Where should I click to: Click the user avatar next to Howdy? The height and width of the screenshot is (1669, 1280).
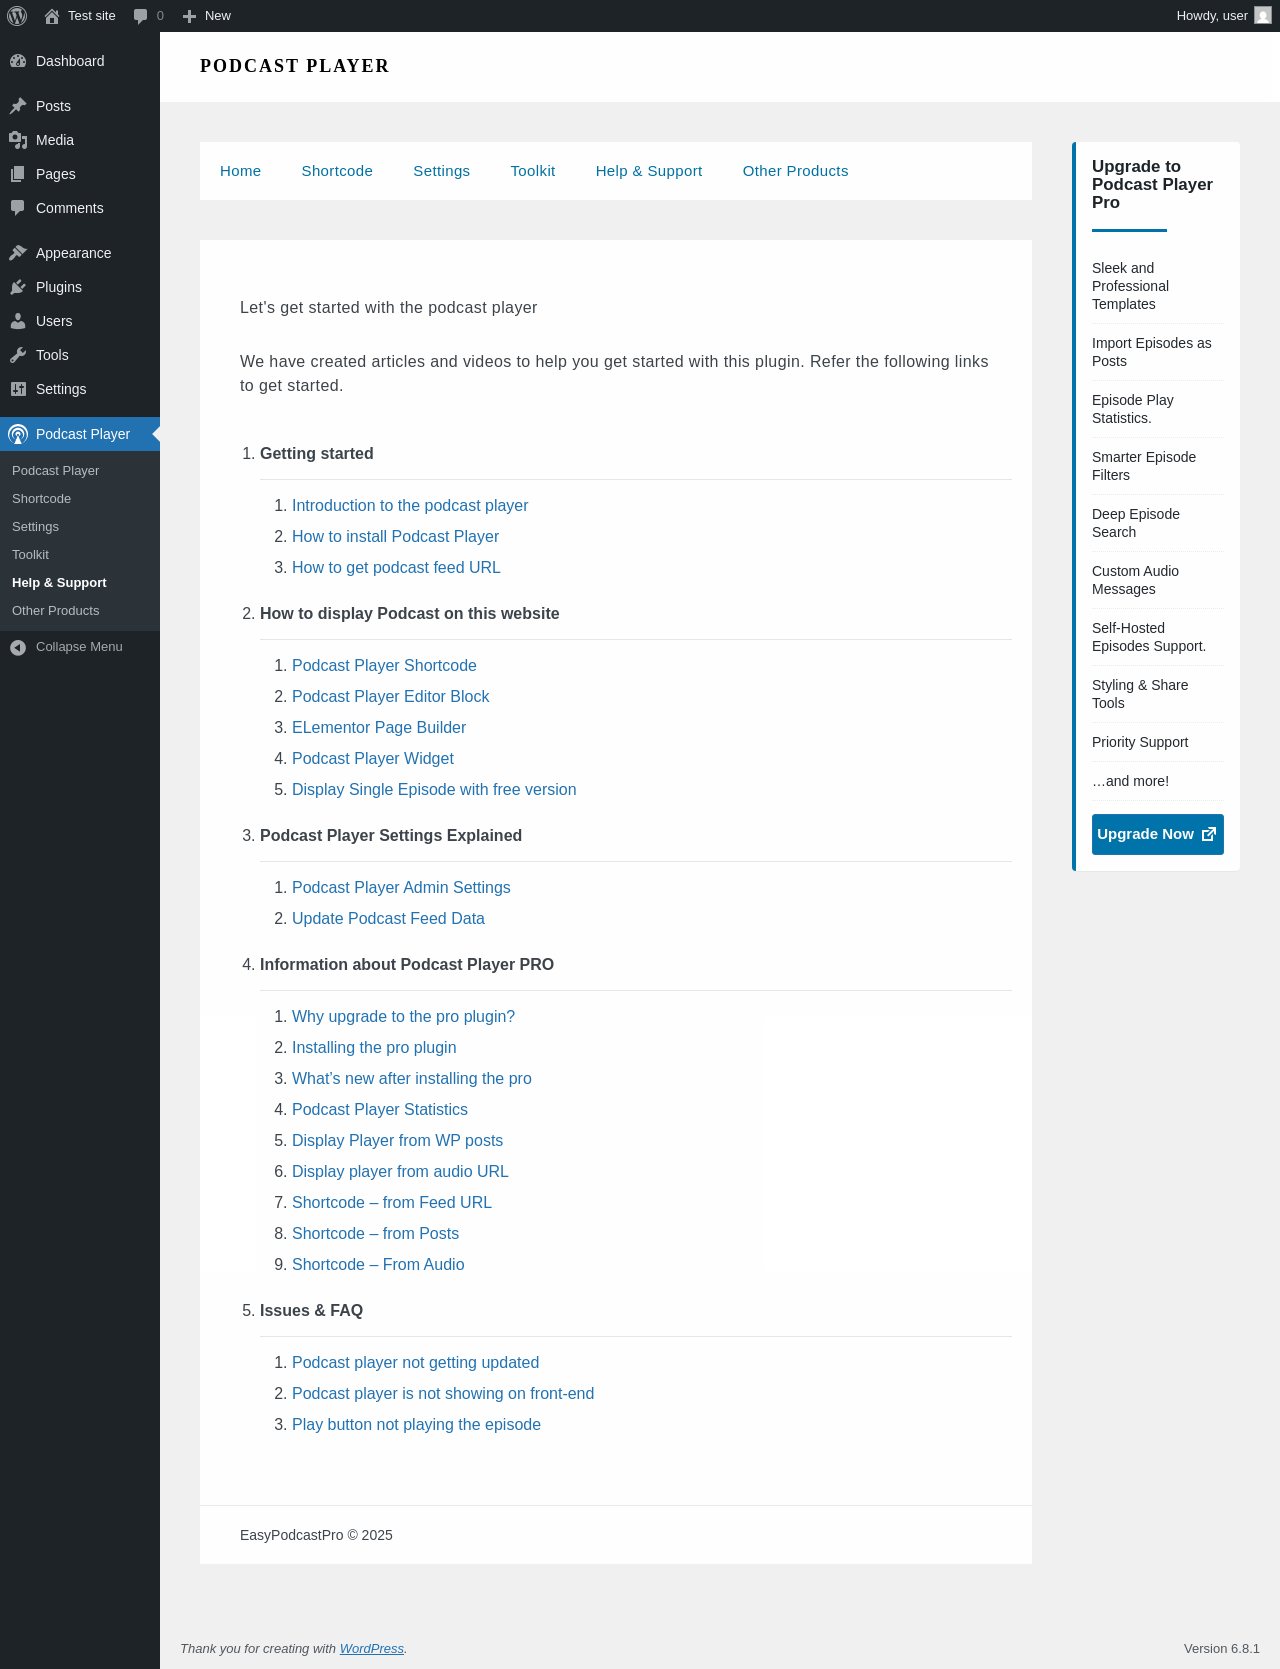tap(1263, 16)
